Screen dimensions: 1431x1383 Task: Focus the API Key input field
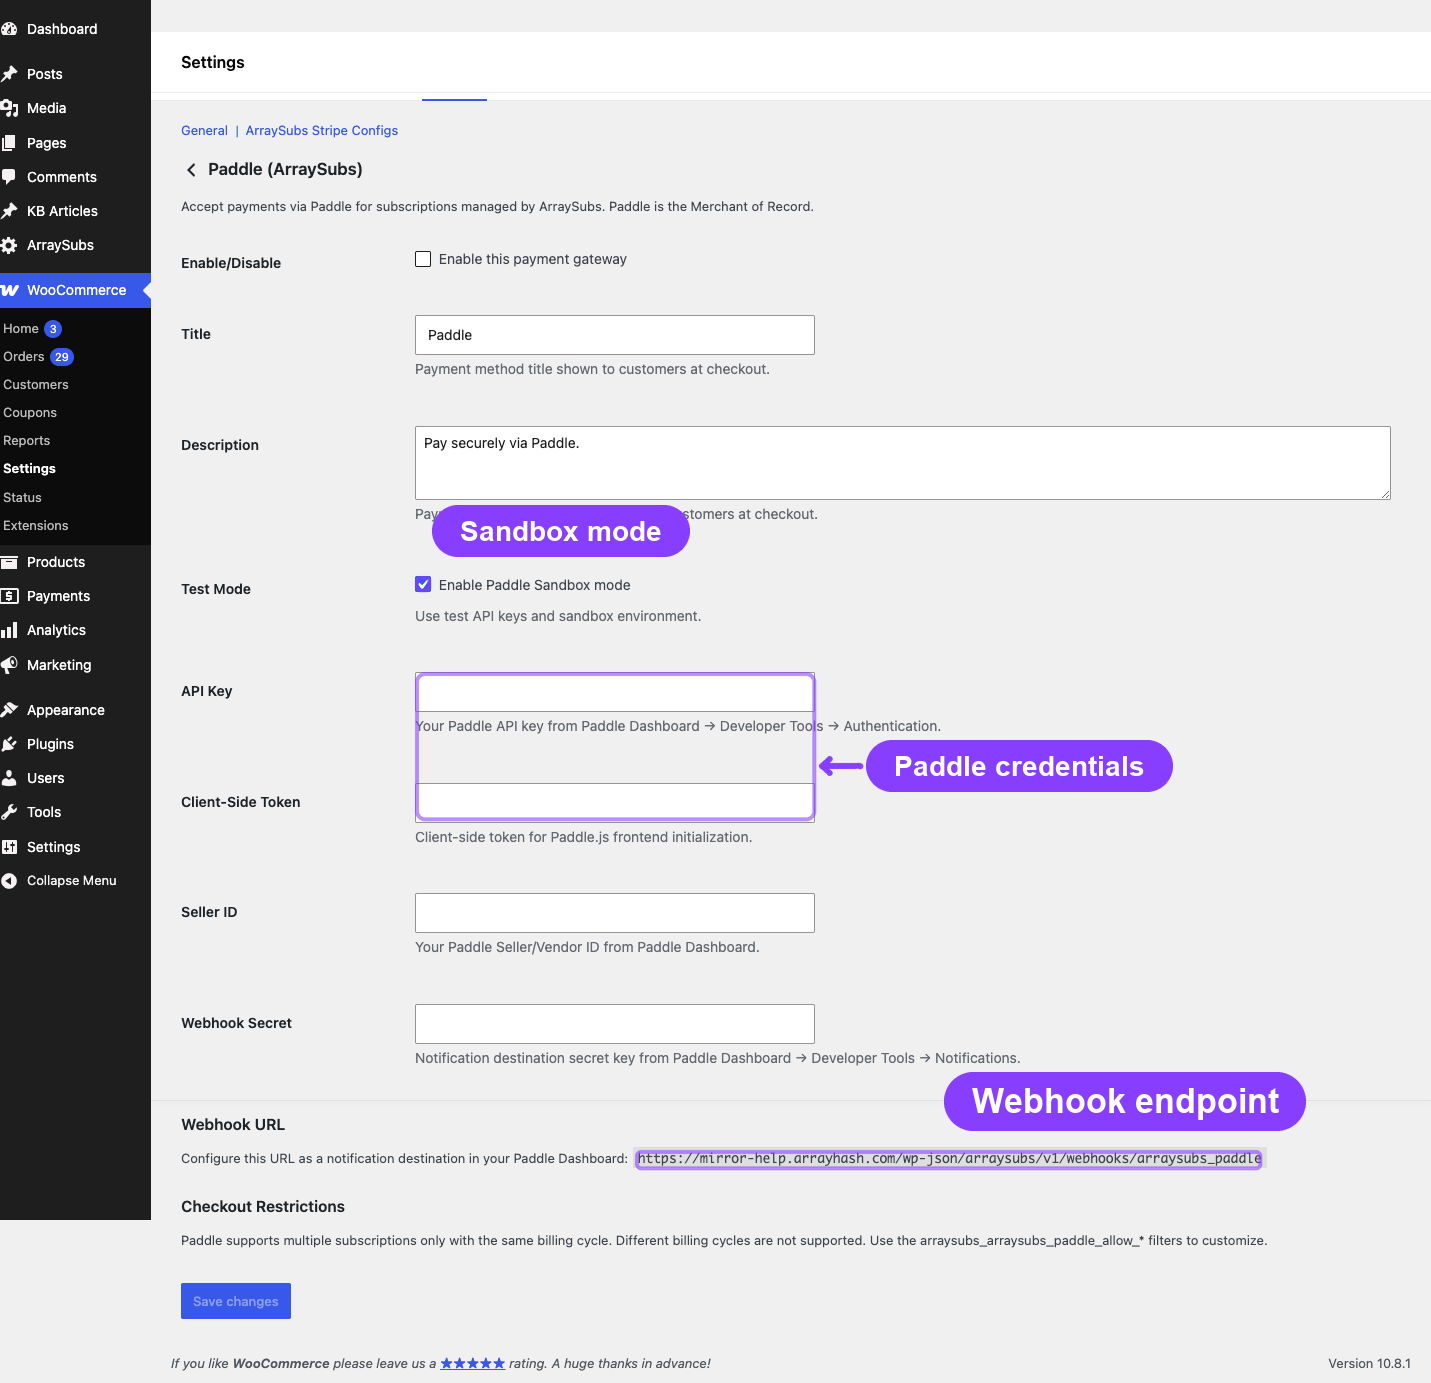(615, 692)
